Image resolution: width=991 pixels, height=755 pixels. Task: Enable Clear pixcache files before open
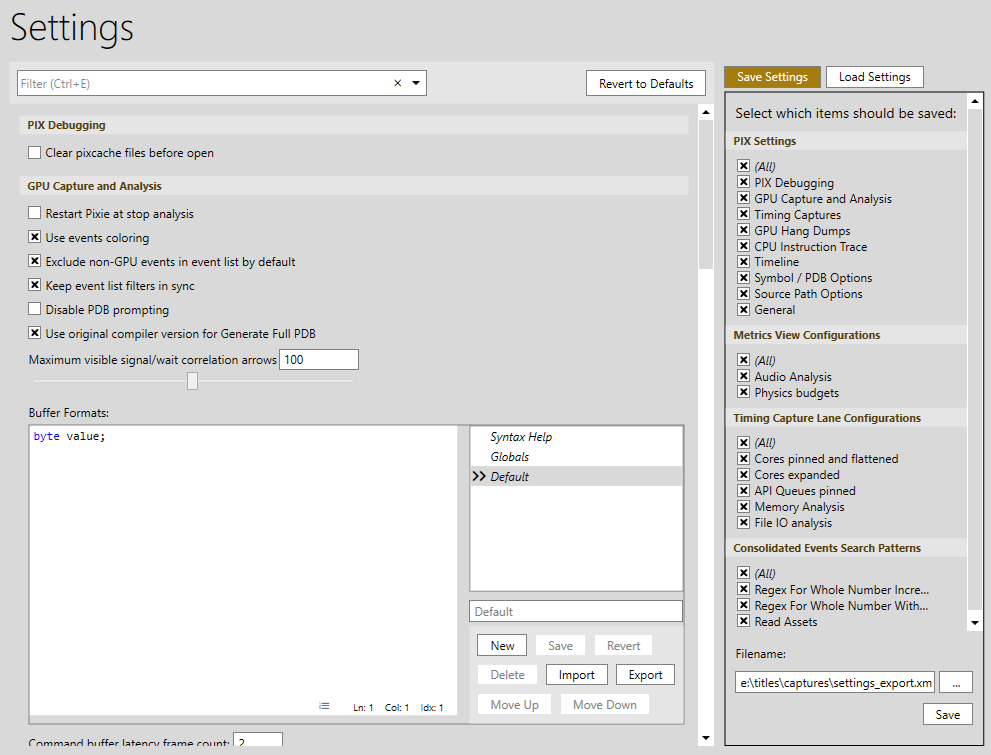tap(35, 152)
